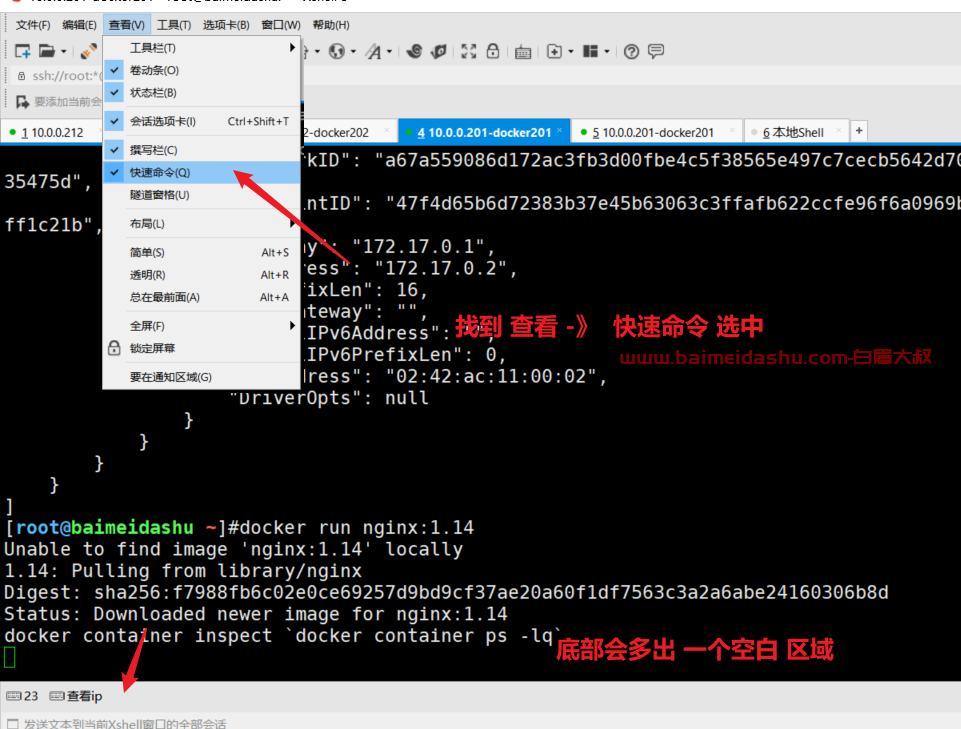The image size is (961, 729).
Task: Click the New Session toolbar icon
Action: click(23, 51)
